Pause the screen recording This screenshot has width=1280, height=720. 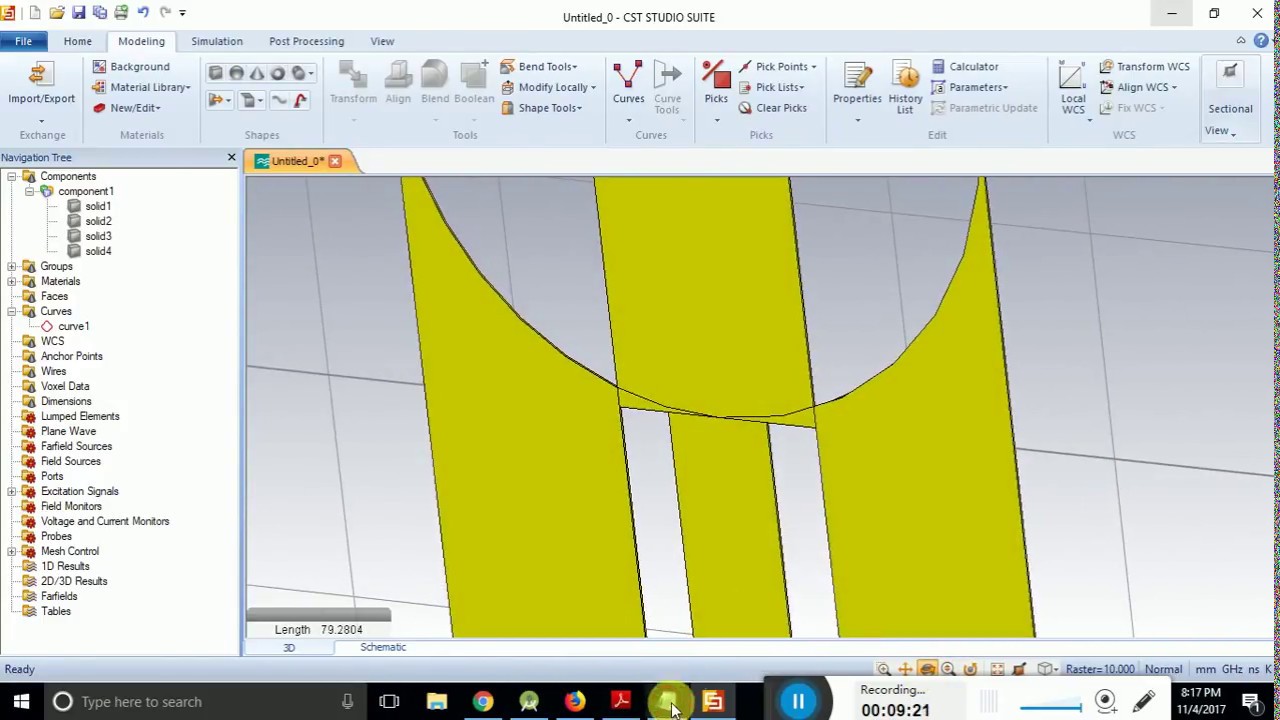(798, 701)
